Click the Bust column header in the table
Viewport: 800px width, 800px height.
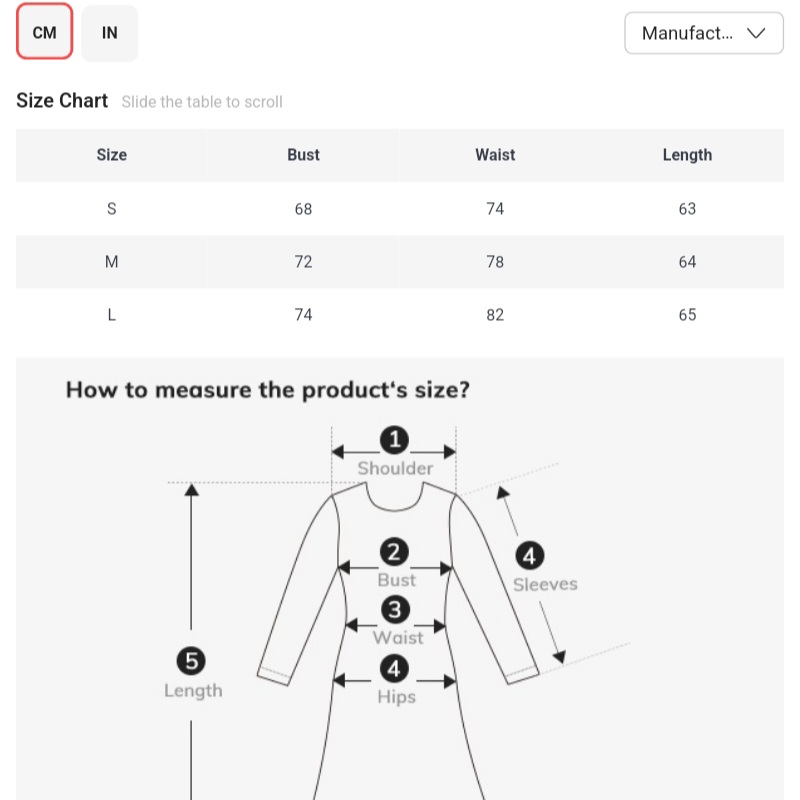303,155
